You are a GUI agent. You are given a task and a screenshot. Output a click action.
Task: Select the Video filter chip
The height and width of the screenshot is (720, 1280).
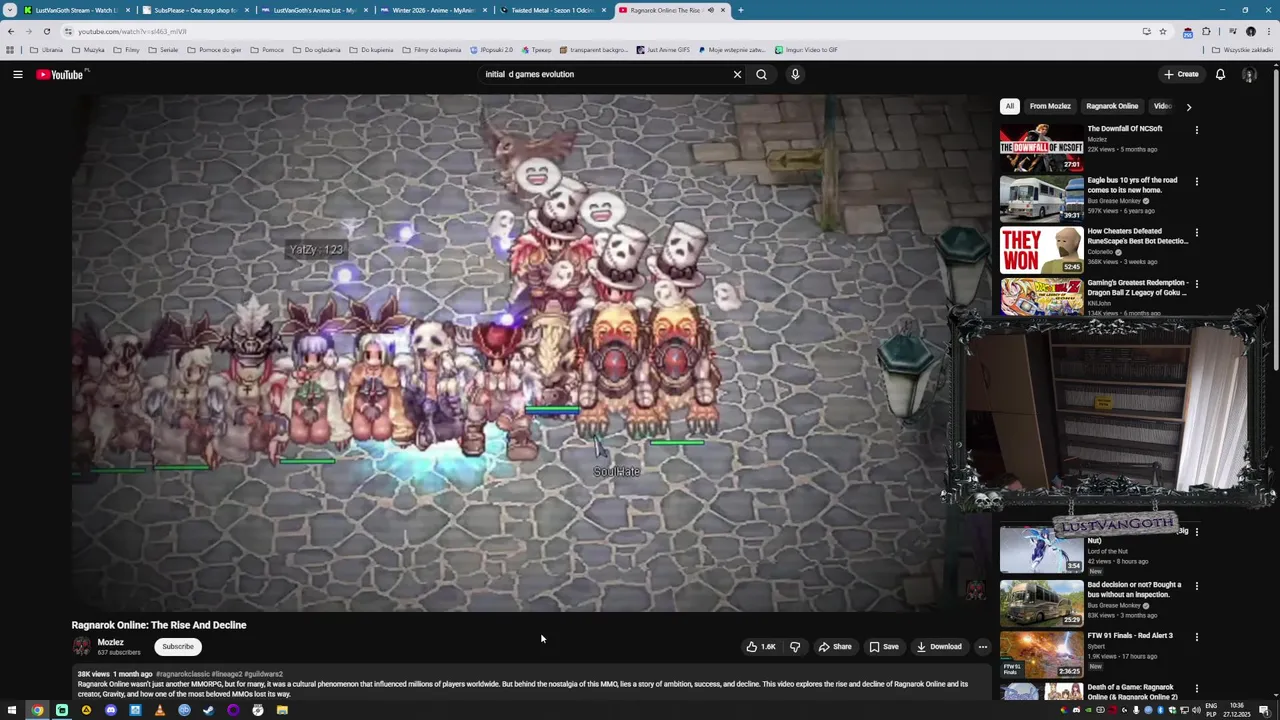pyautogui.click(x=1162, y=106)
